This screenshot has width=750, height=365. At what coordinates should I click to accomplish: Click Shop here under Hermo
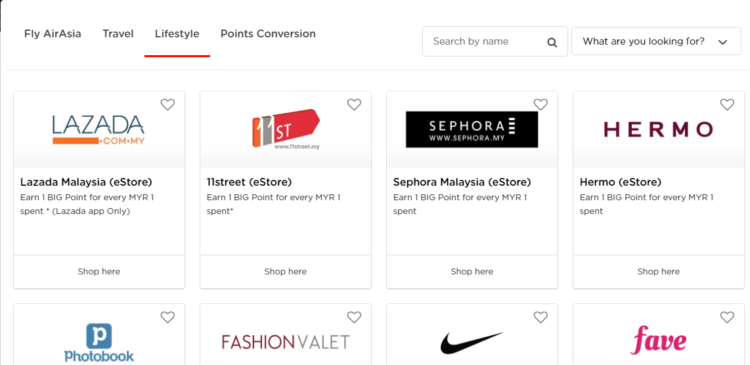(x=659, y=272)
